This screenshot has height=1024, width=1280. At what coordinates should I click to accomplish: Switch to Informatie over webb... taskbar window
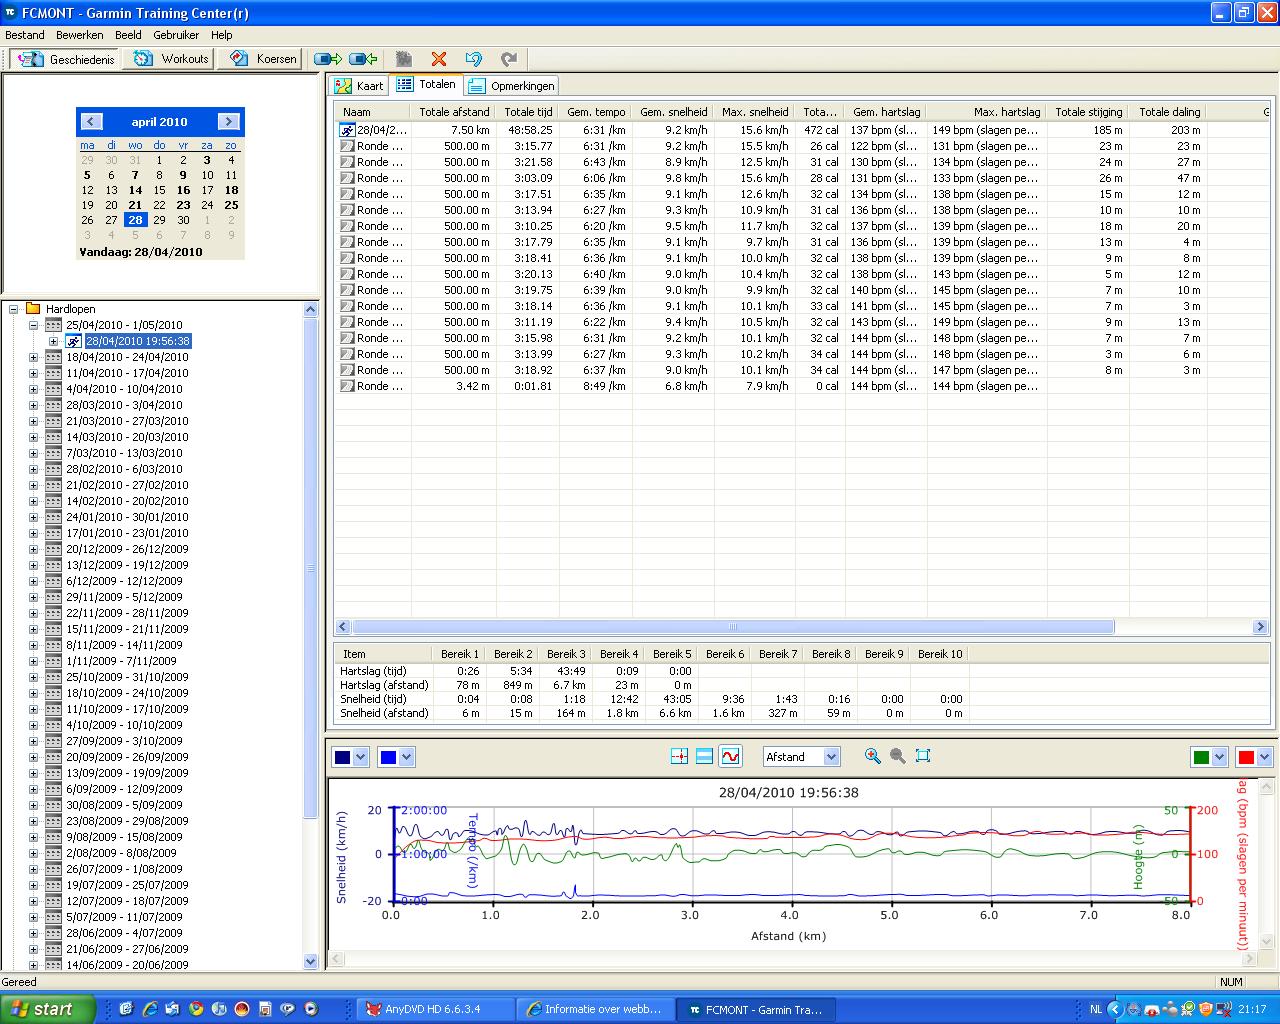pyautogui.click(x=595, y=1009)
